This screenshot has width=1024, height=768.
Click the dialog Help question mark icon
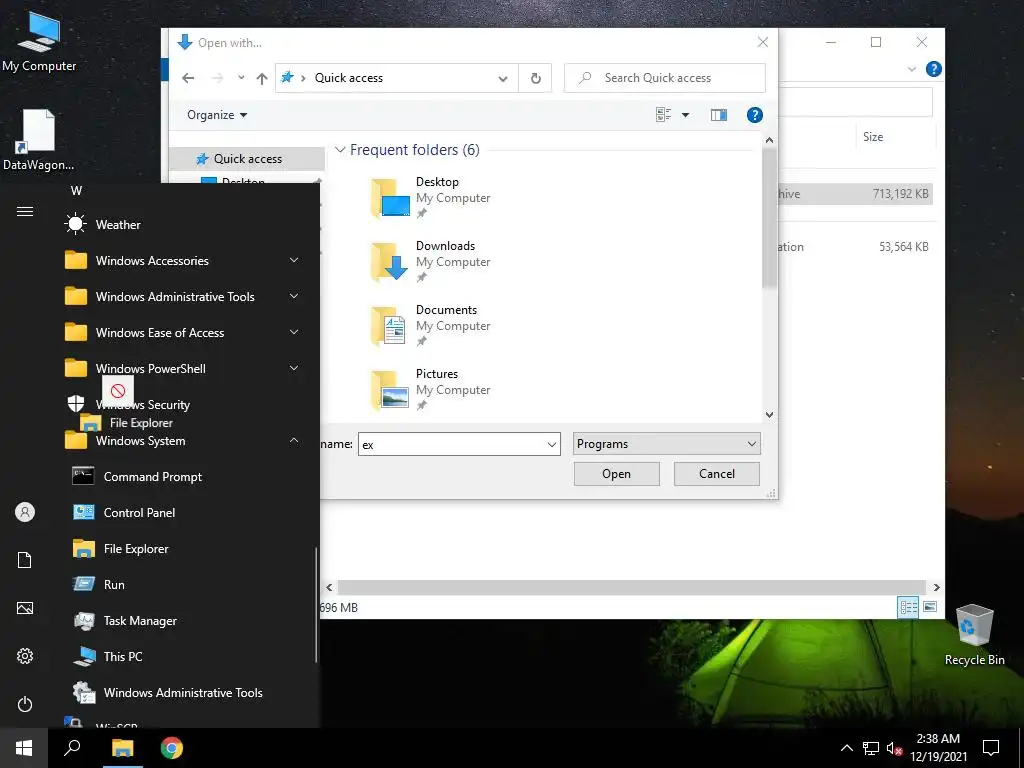point(754,115)
